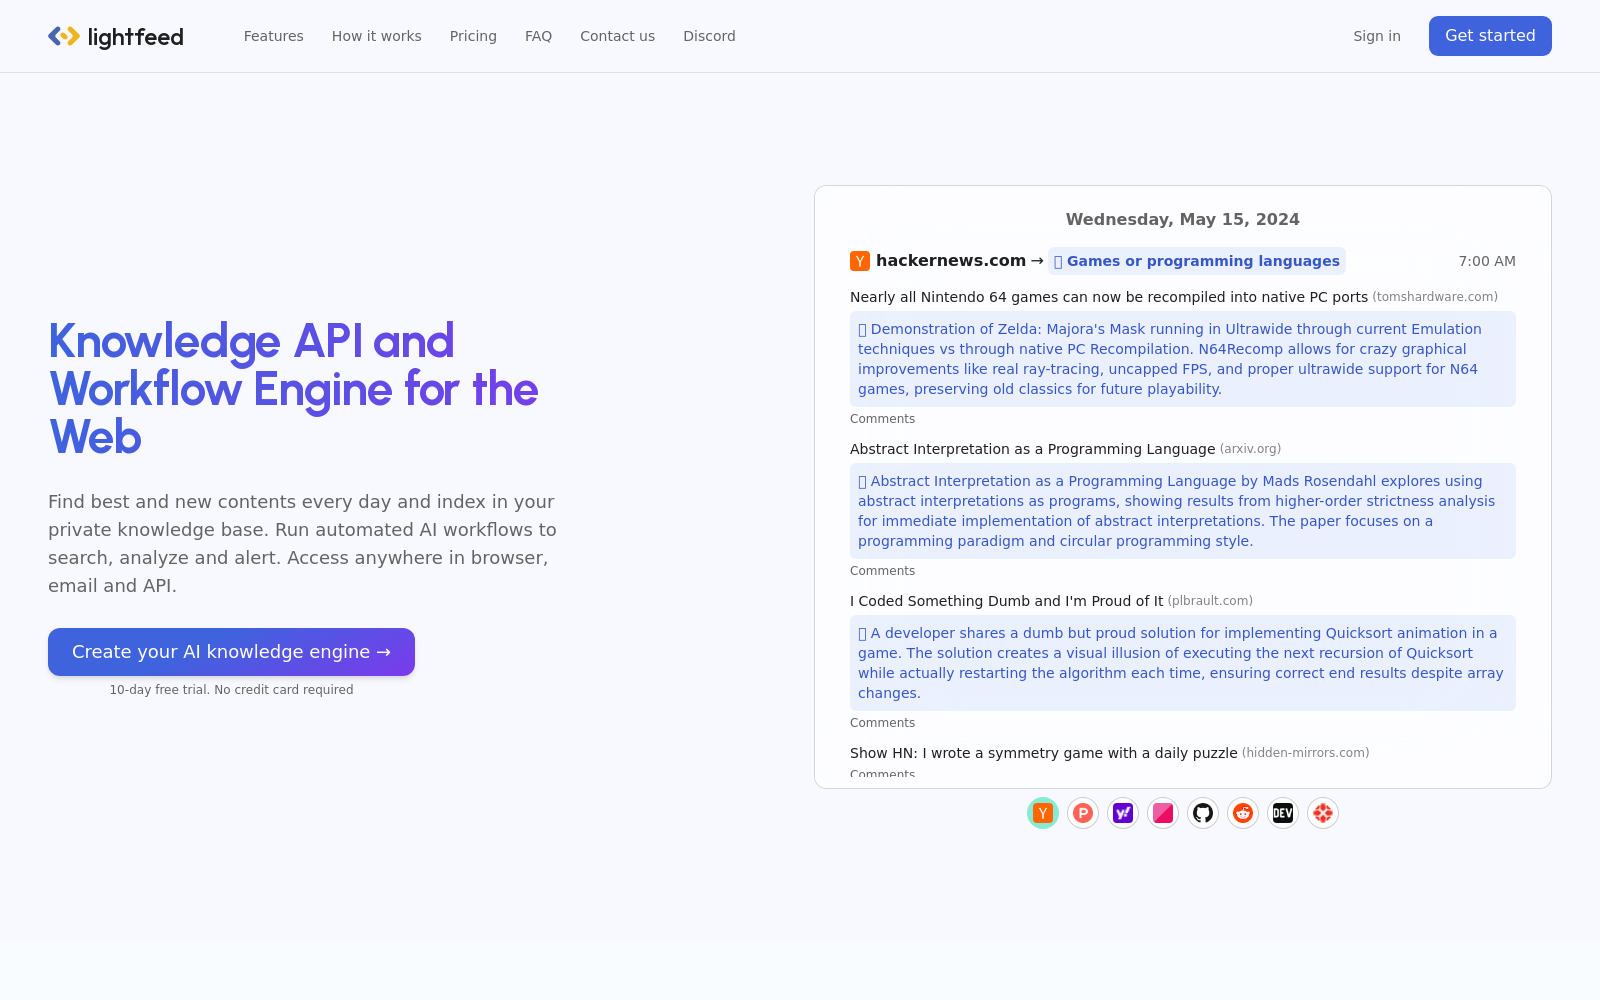Screen dimensions: 1600x1000
Task: Expand Comments under the Abstract Interpretation story
Action: [x=882, y=570]
